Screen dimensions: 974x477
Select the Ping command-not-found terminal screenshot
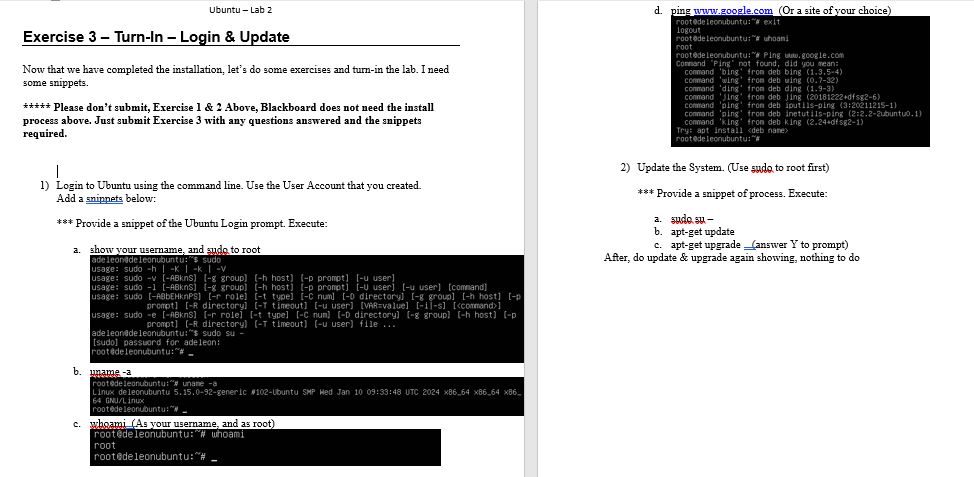click(x=800, y=81)
